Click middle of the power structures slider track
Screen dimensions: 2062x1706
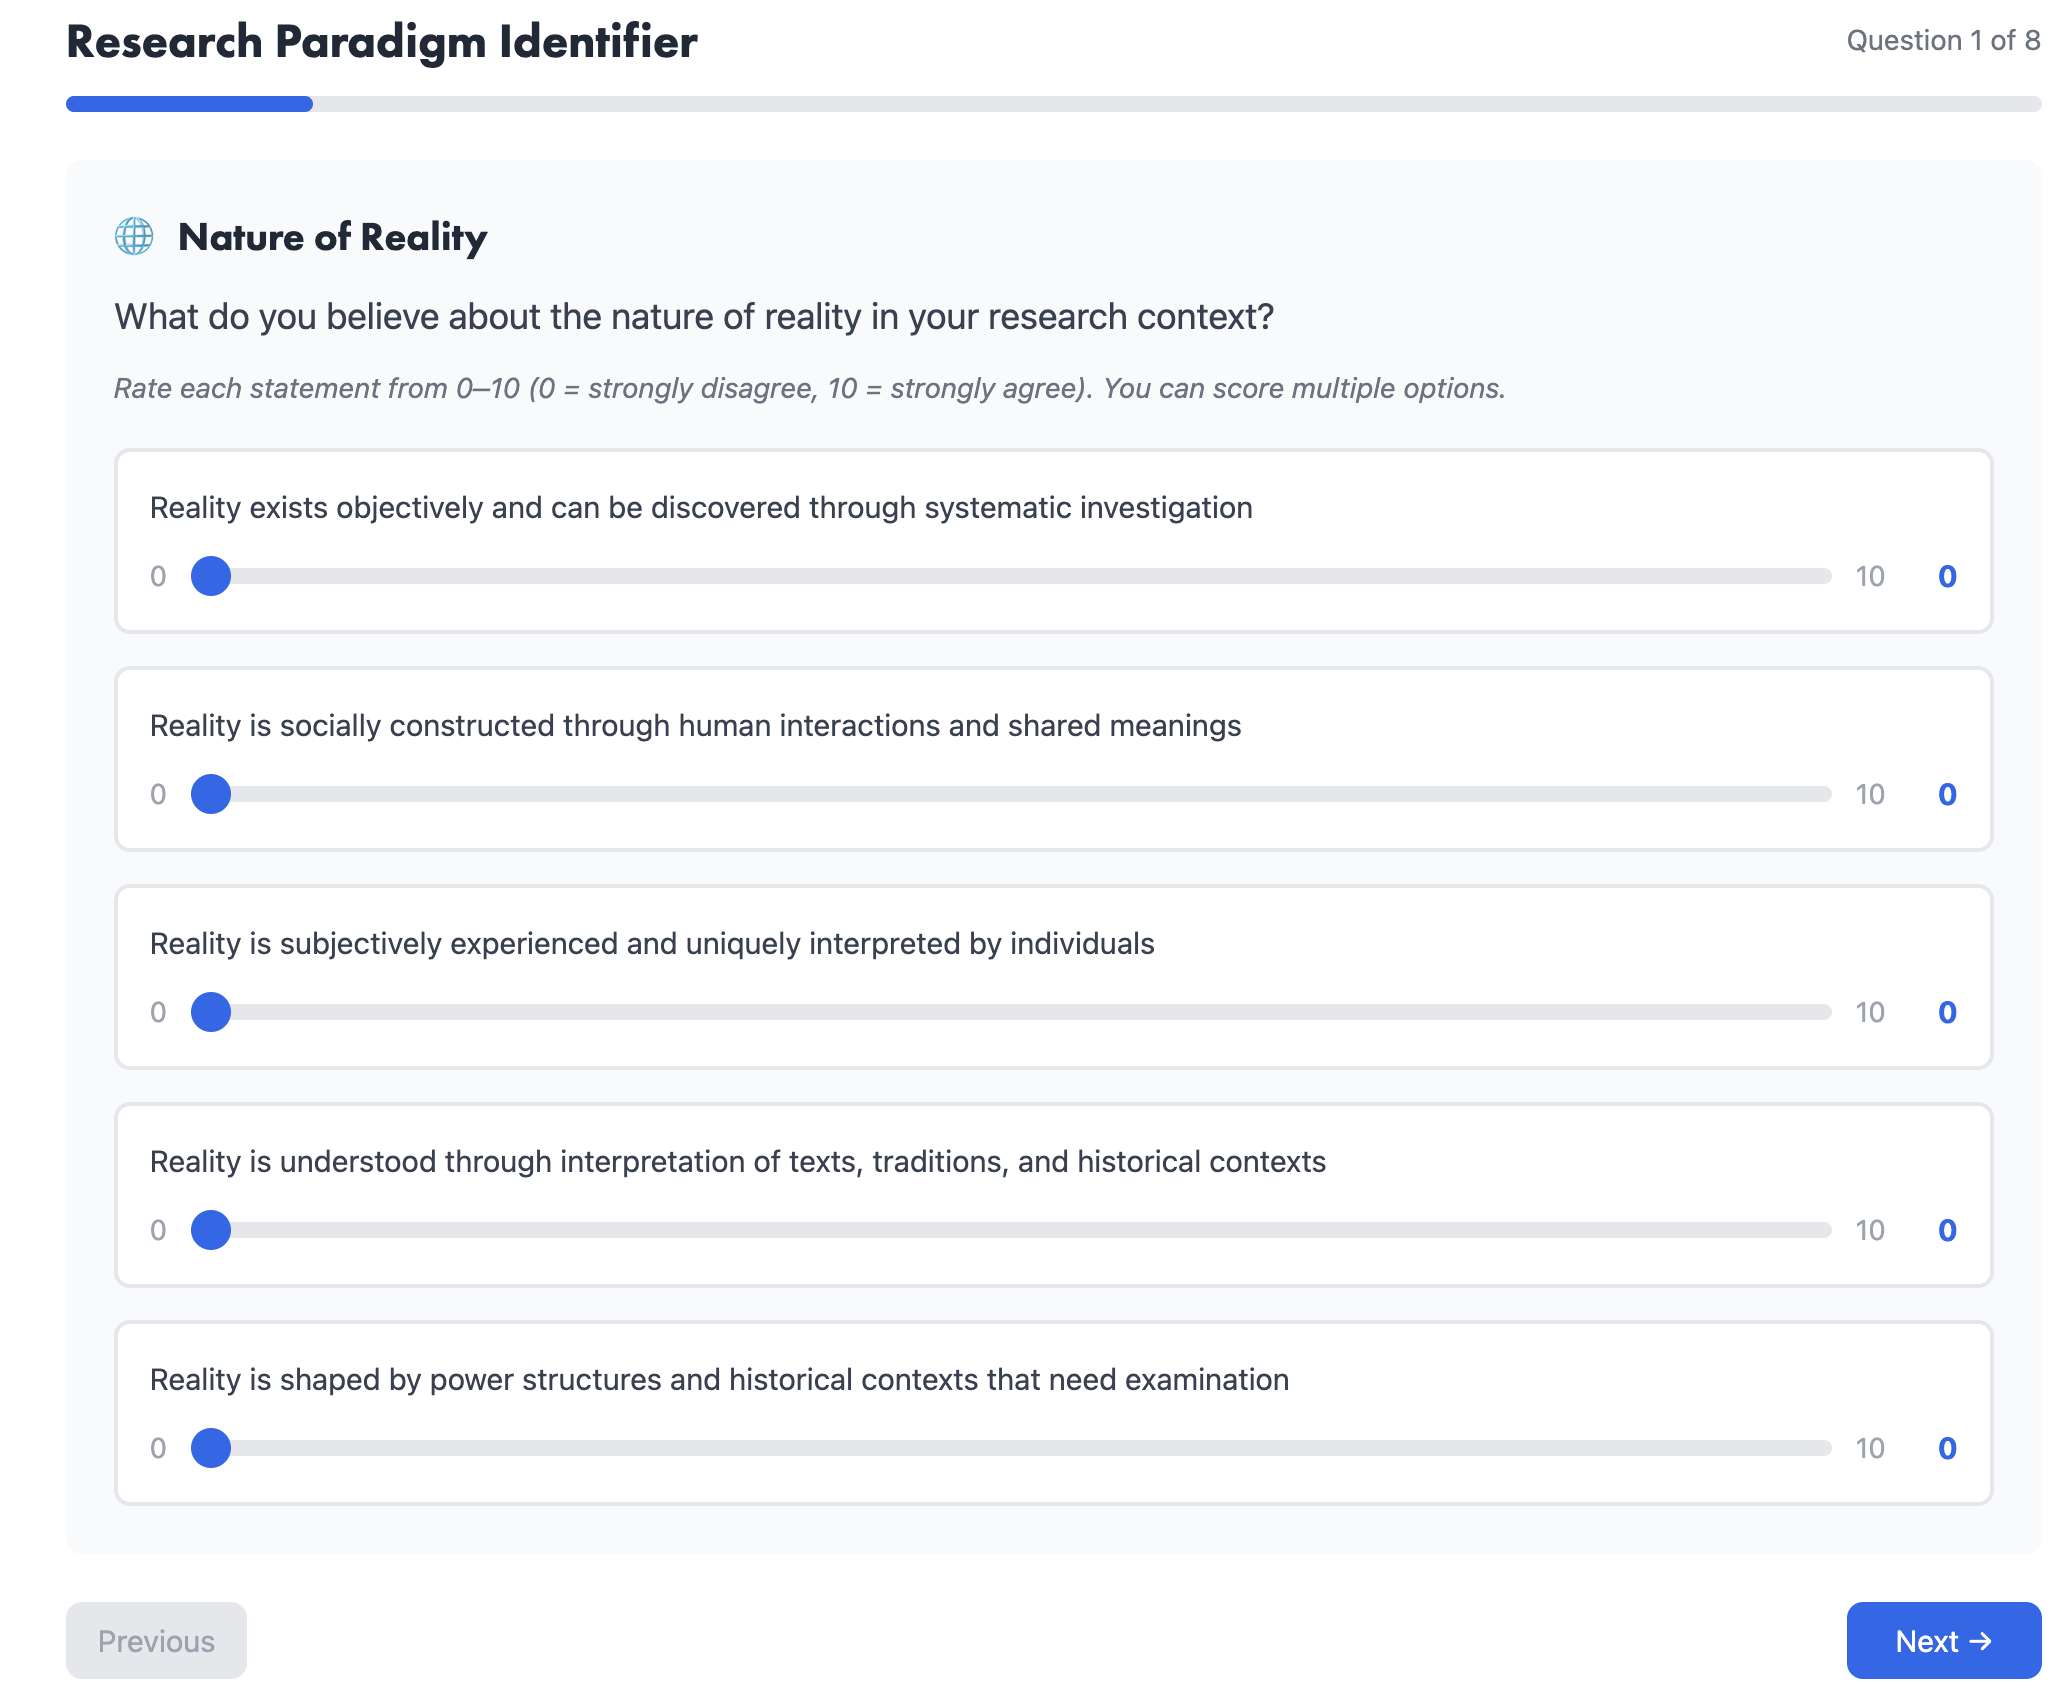1011,1448
